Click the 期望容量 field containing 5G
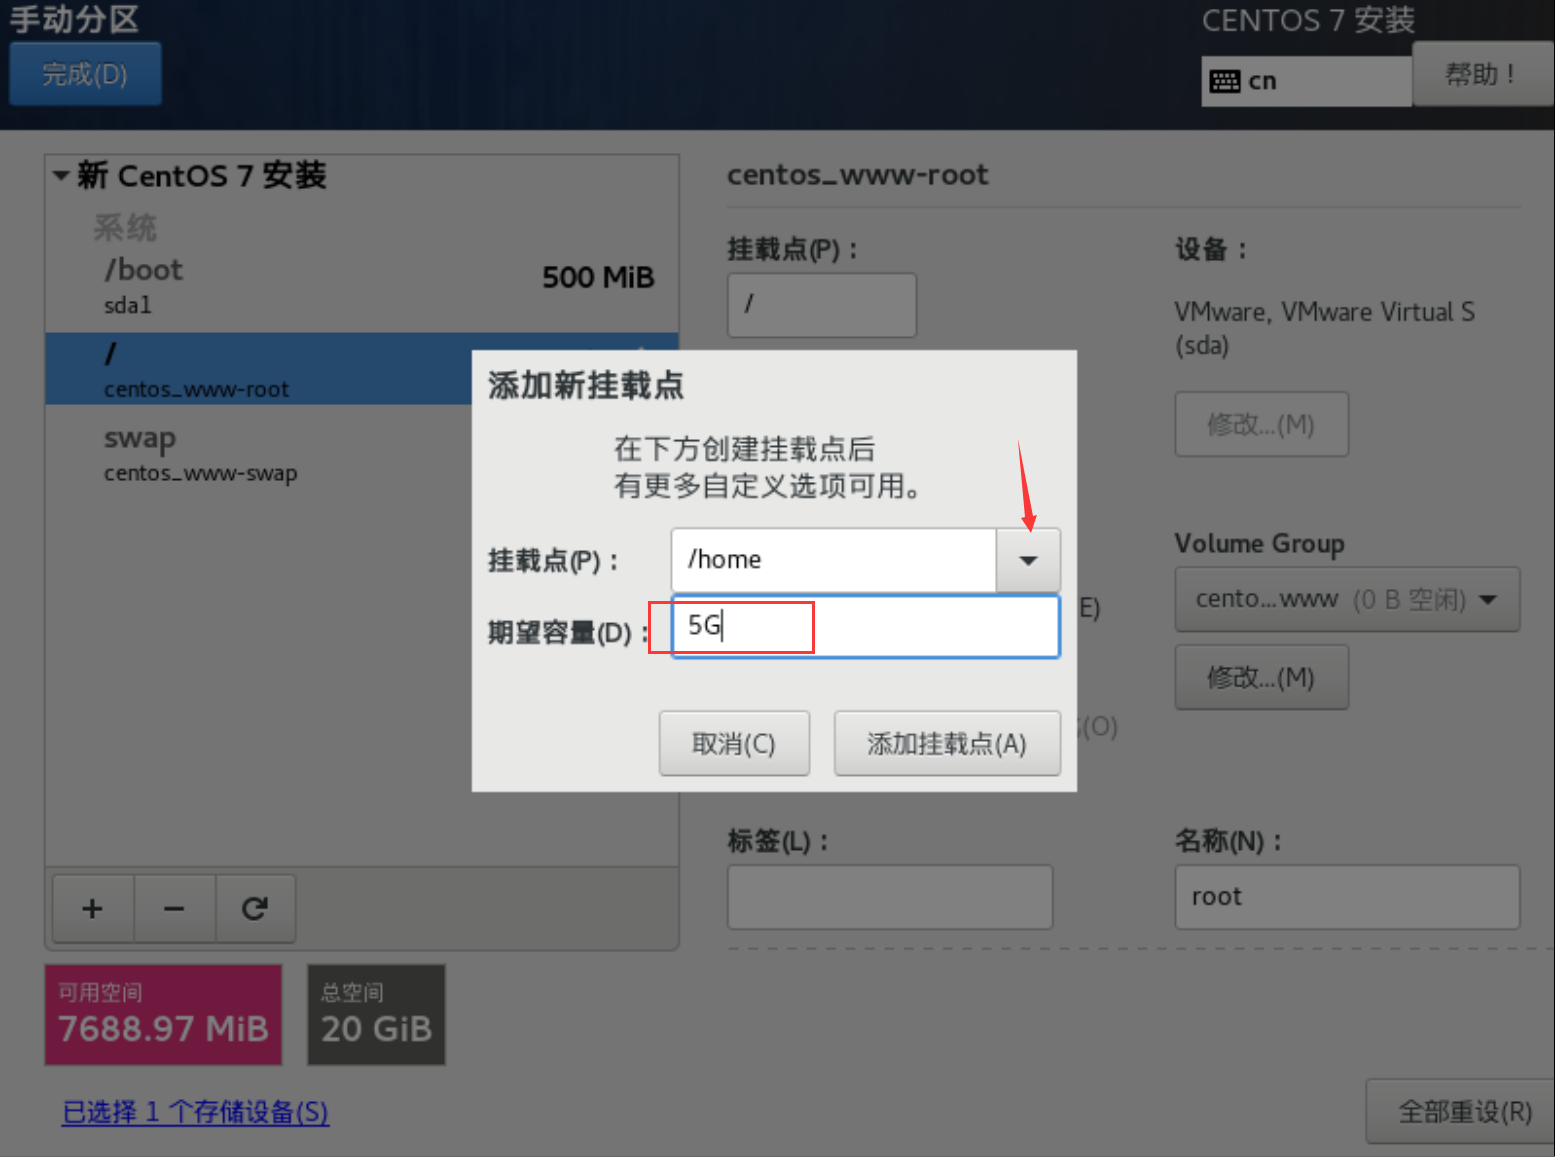 865,626
